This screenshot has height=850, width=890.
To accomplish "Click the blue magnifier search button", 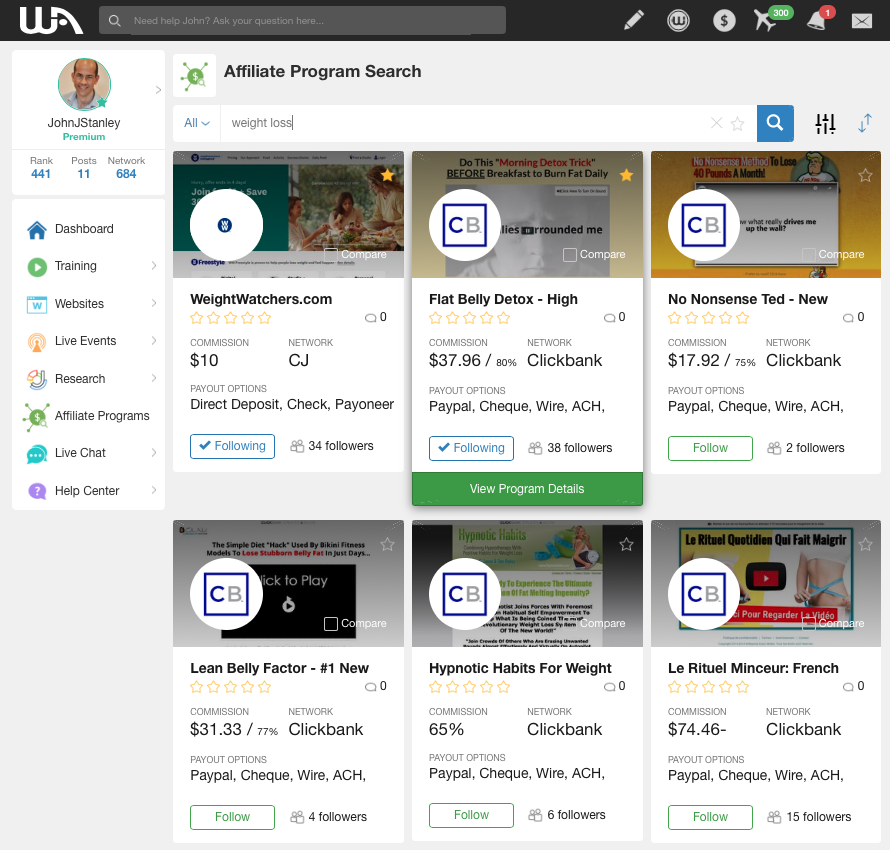I will click(775, 123).
